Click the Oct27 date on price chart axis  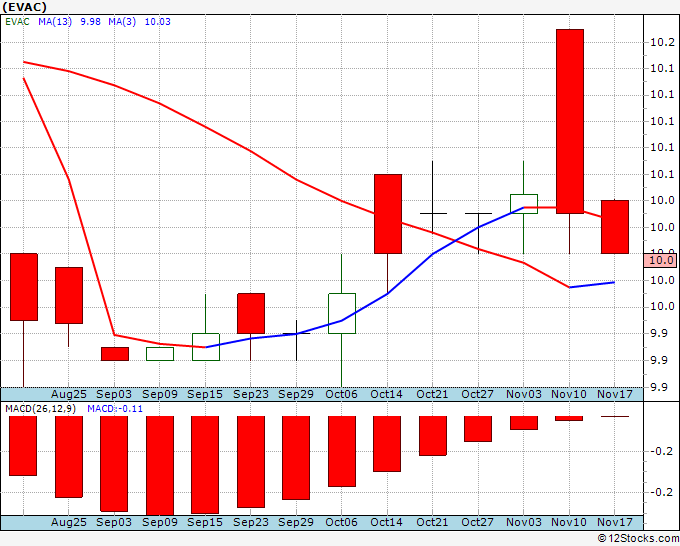[x=477, y=394]
